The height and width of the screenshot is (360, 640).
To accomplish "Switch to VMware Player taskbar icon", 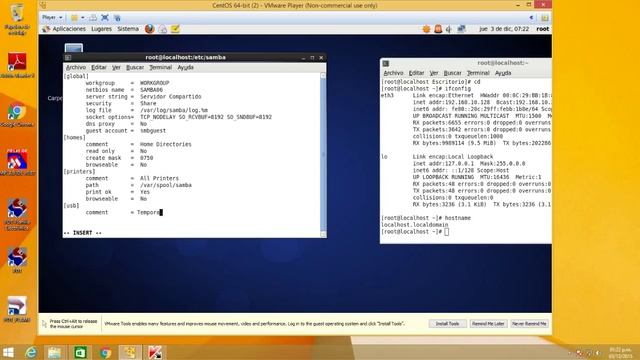I will pos(130,353).
